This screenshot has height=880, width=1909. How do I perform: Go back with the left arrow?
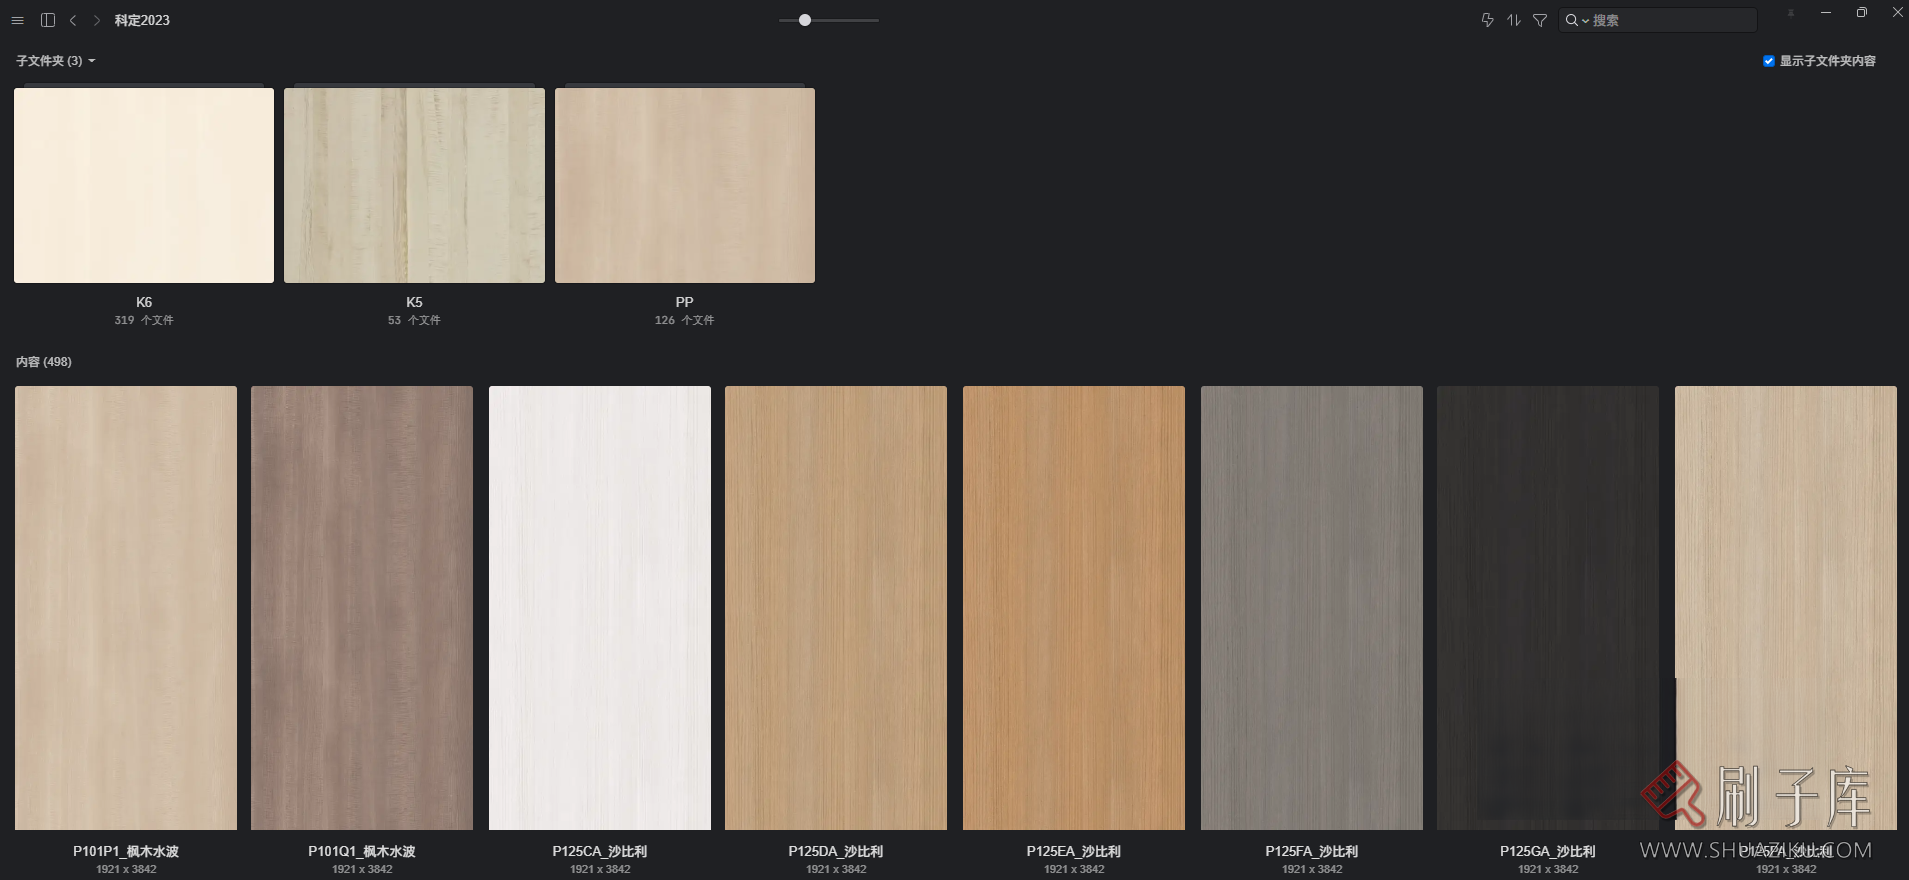click(73, 20)
